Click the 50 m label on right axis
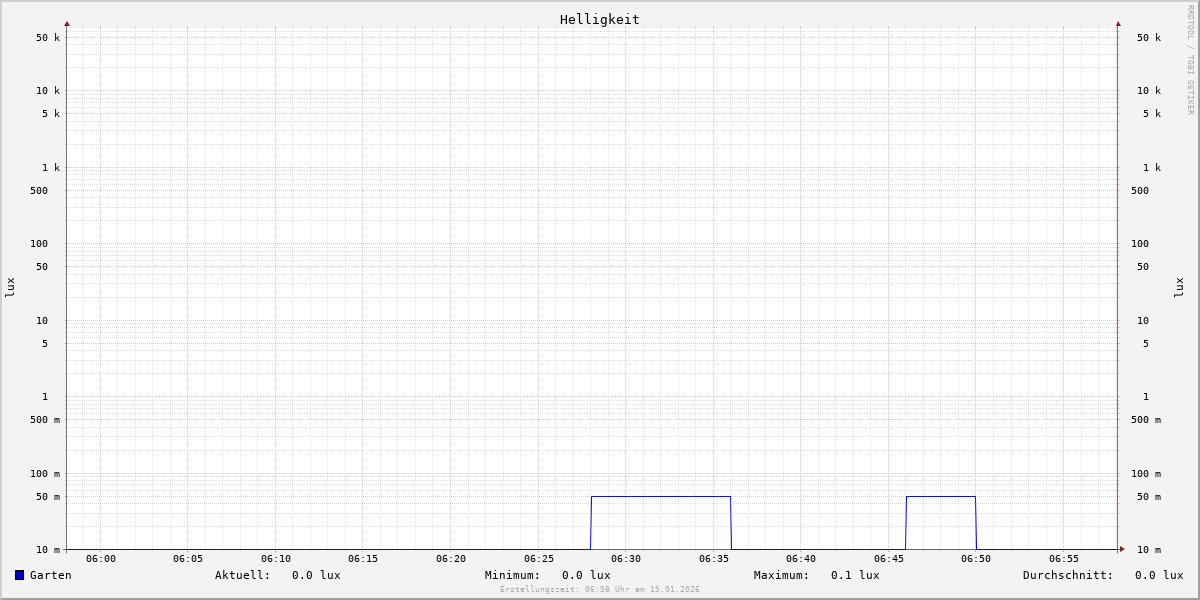This screenshot has height=600, width=1200. point(1149,497)
